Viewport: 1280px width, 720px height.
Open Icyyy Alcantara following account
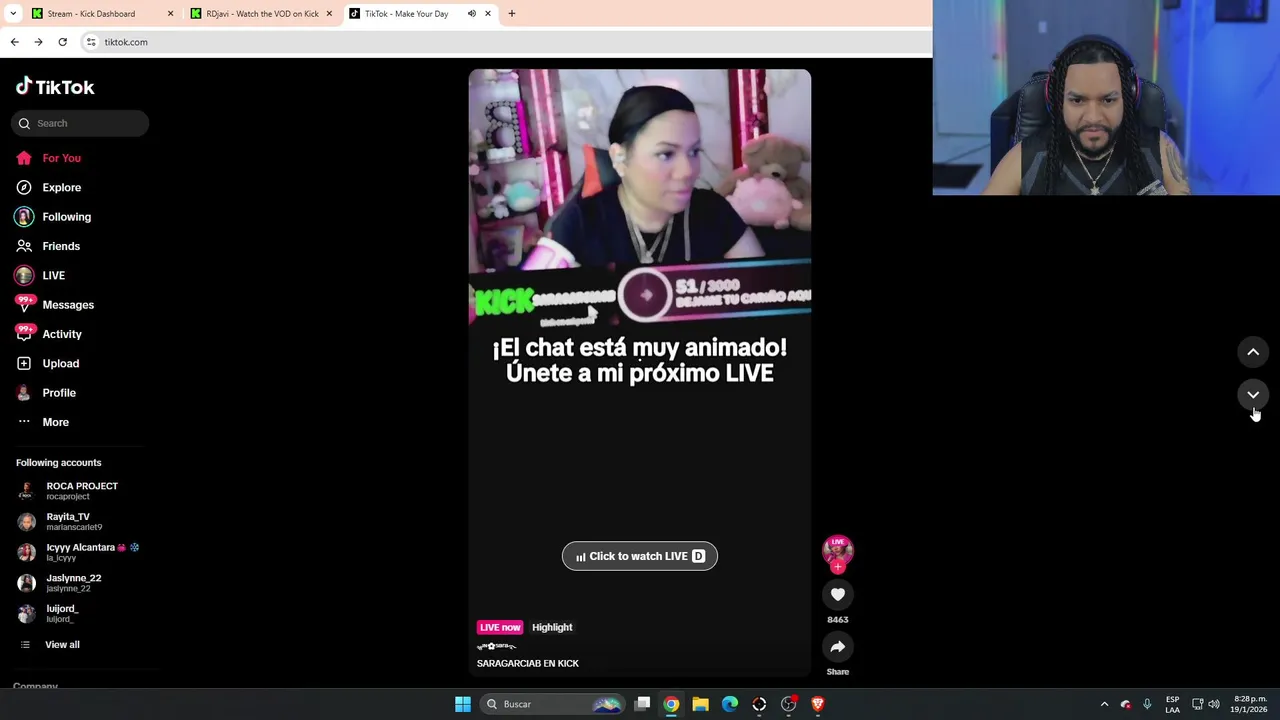tap(78, 552)
